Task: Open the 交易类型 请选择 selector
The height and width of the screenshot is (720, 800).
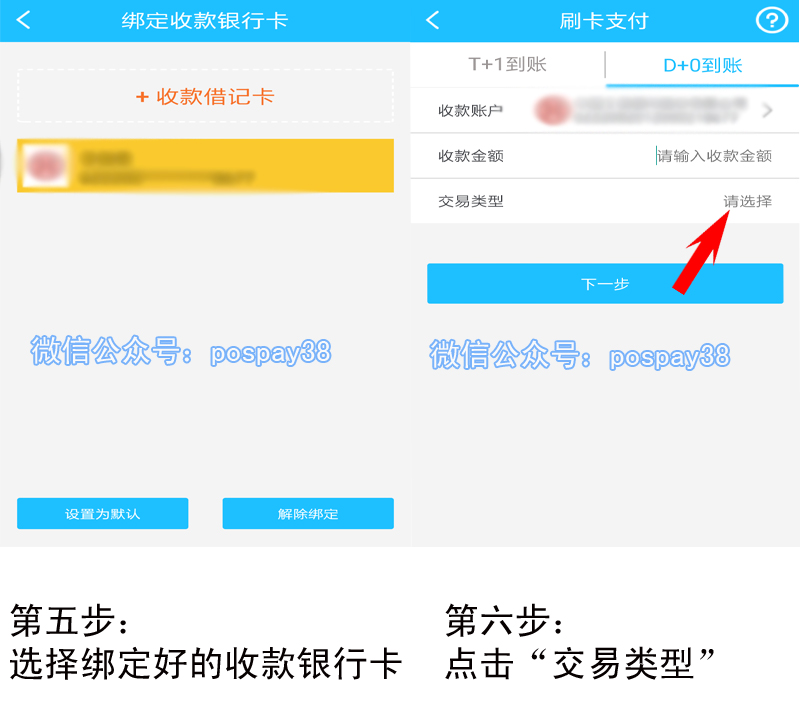Action: click(747, 201)
